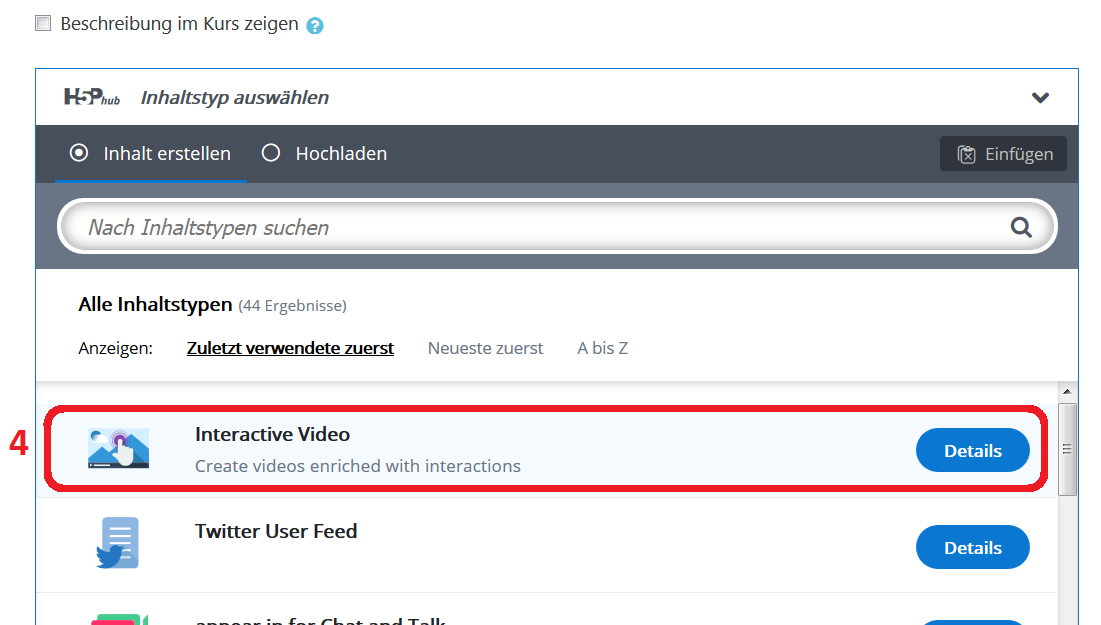The width and height of the screenshot is (1101, 625).
Task: Click the H5P hub logo
Action: coord(92,97)
